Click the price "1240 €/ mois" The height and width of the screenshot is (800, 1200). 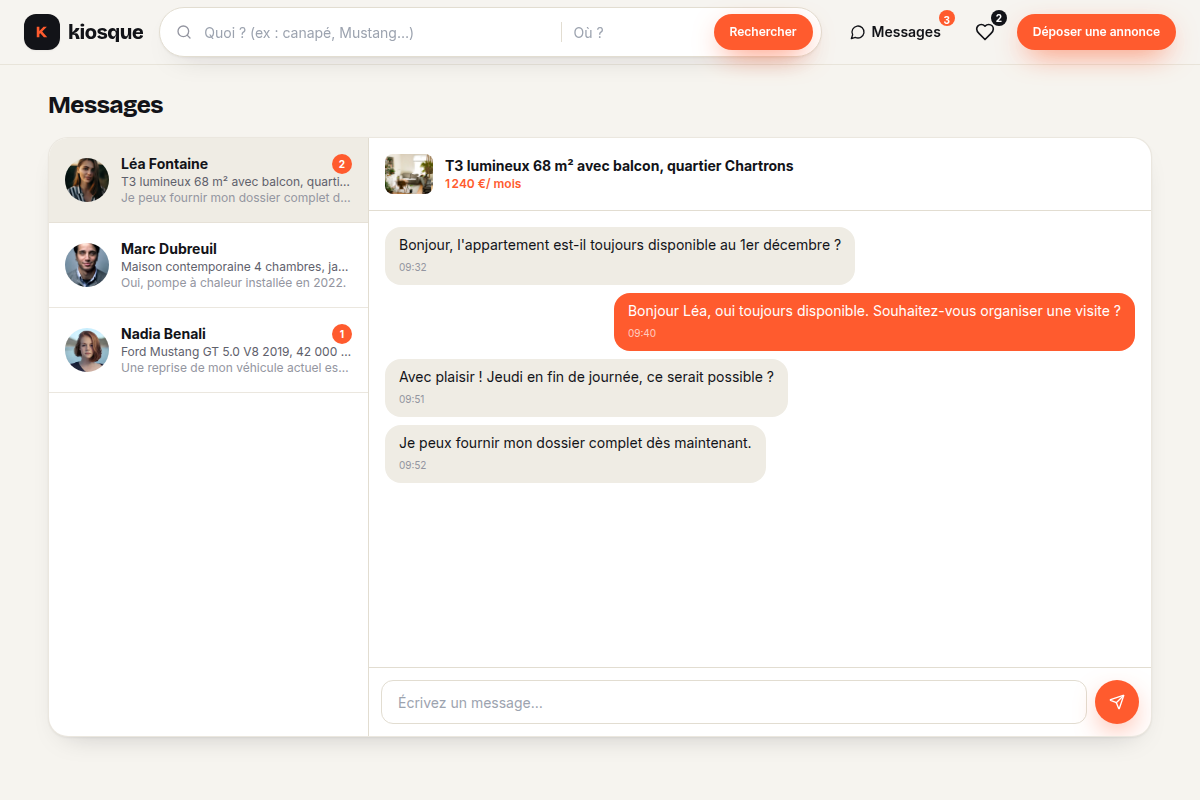(483, 184)
